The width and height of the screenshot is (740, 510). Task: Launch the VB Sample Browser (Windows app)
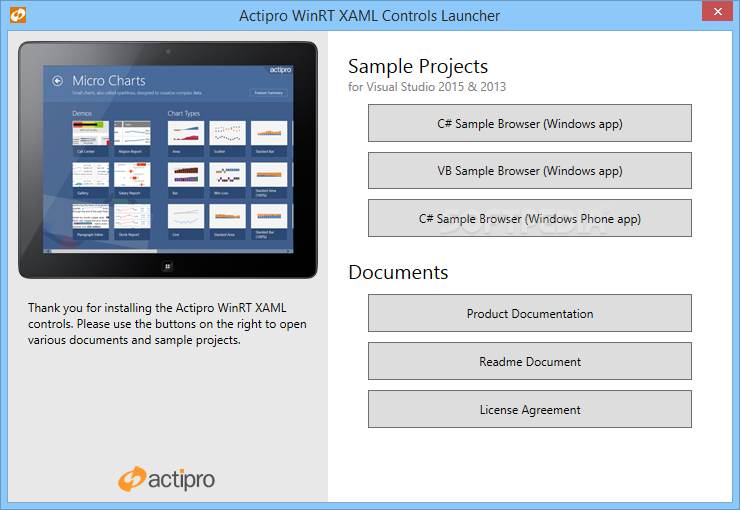(x=530, y=170)
